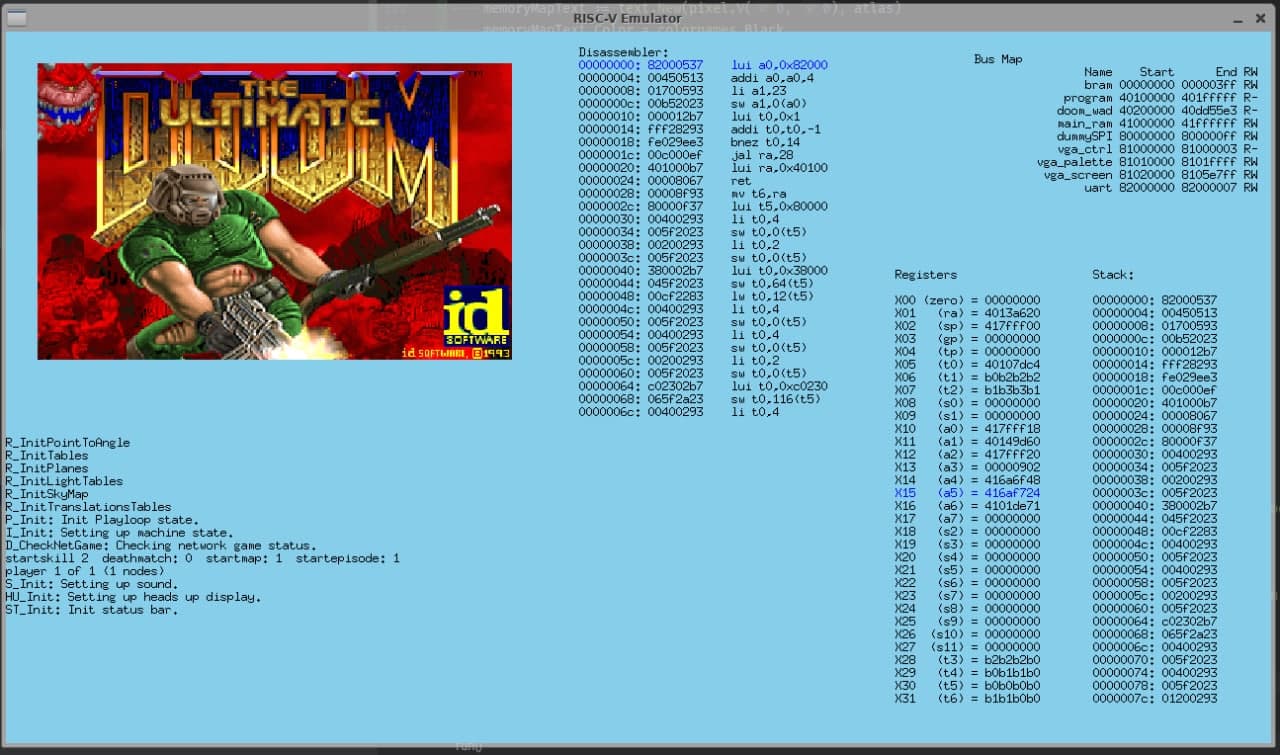The image size is (1280, 755).
Task: Select the 'bram' row in the Bus Map
Action: coord(1171,85)
